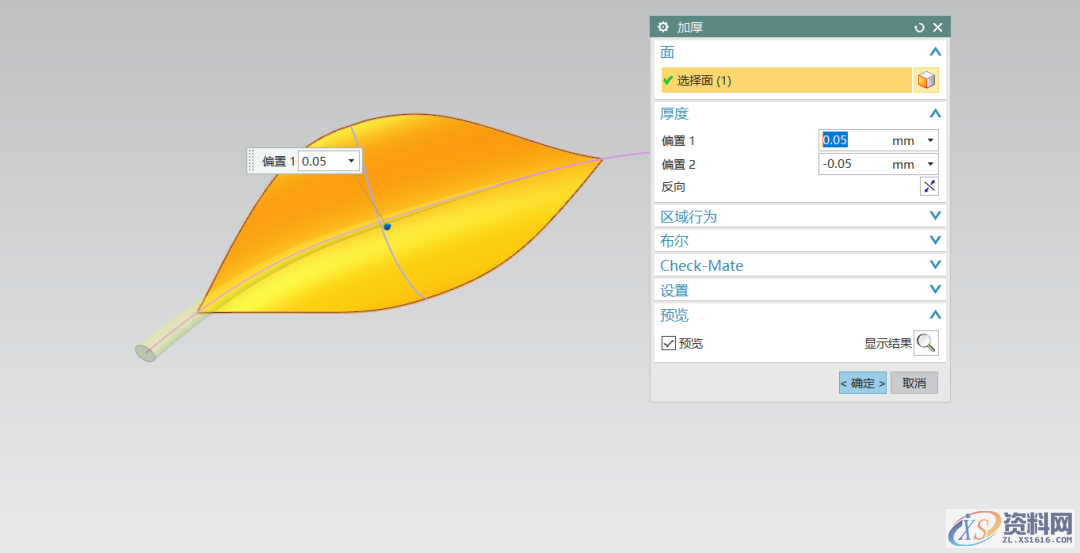Screen dimensions: 1080x553
Task: Click the drag handle of the floating 偏置 1 box
Action: (252, 161)
